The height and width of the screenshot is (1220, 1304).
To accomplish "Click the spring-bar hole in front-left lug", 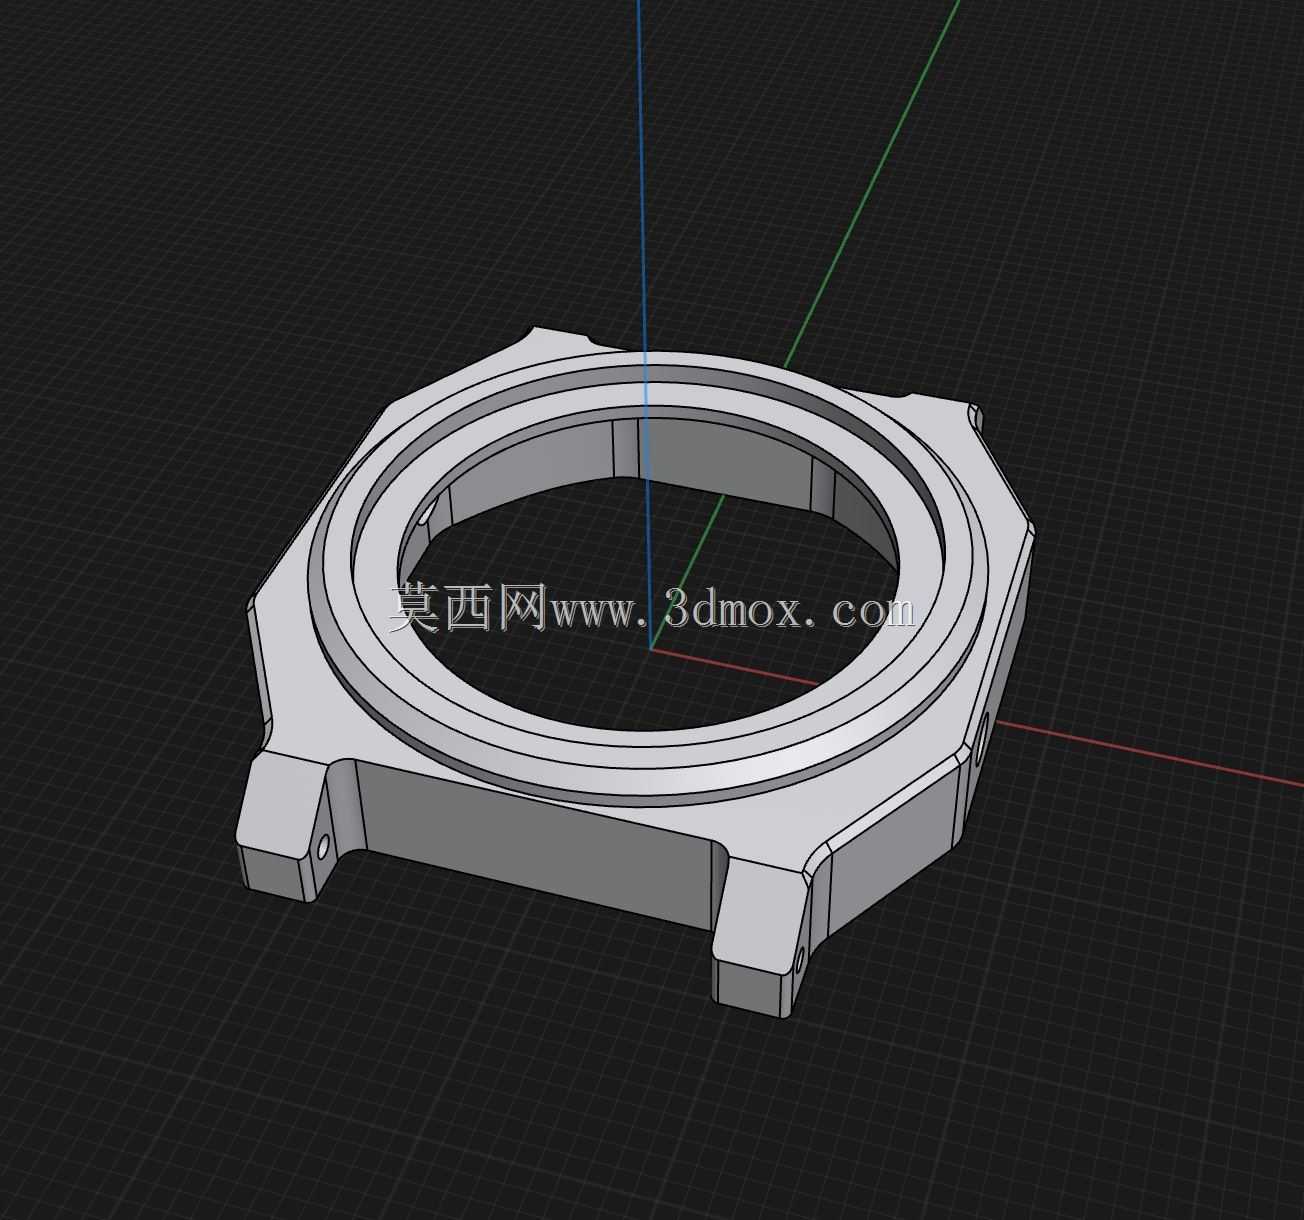I will [323, 849].
